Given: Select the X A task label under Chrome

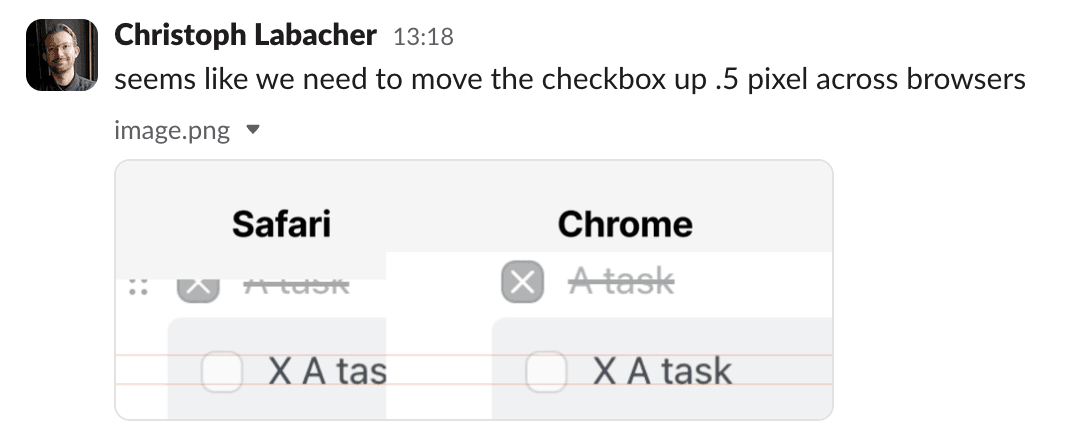Looking at the screenshot, I should [663, 372].
